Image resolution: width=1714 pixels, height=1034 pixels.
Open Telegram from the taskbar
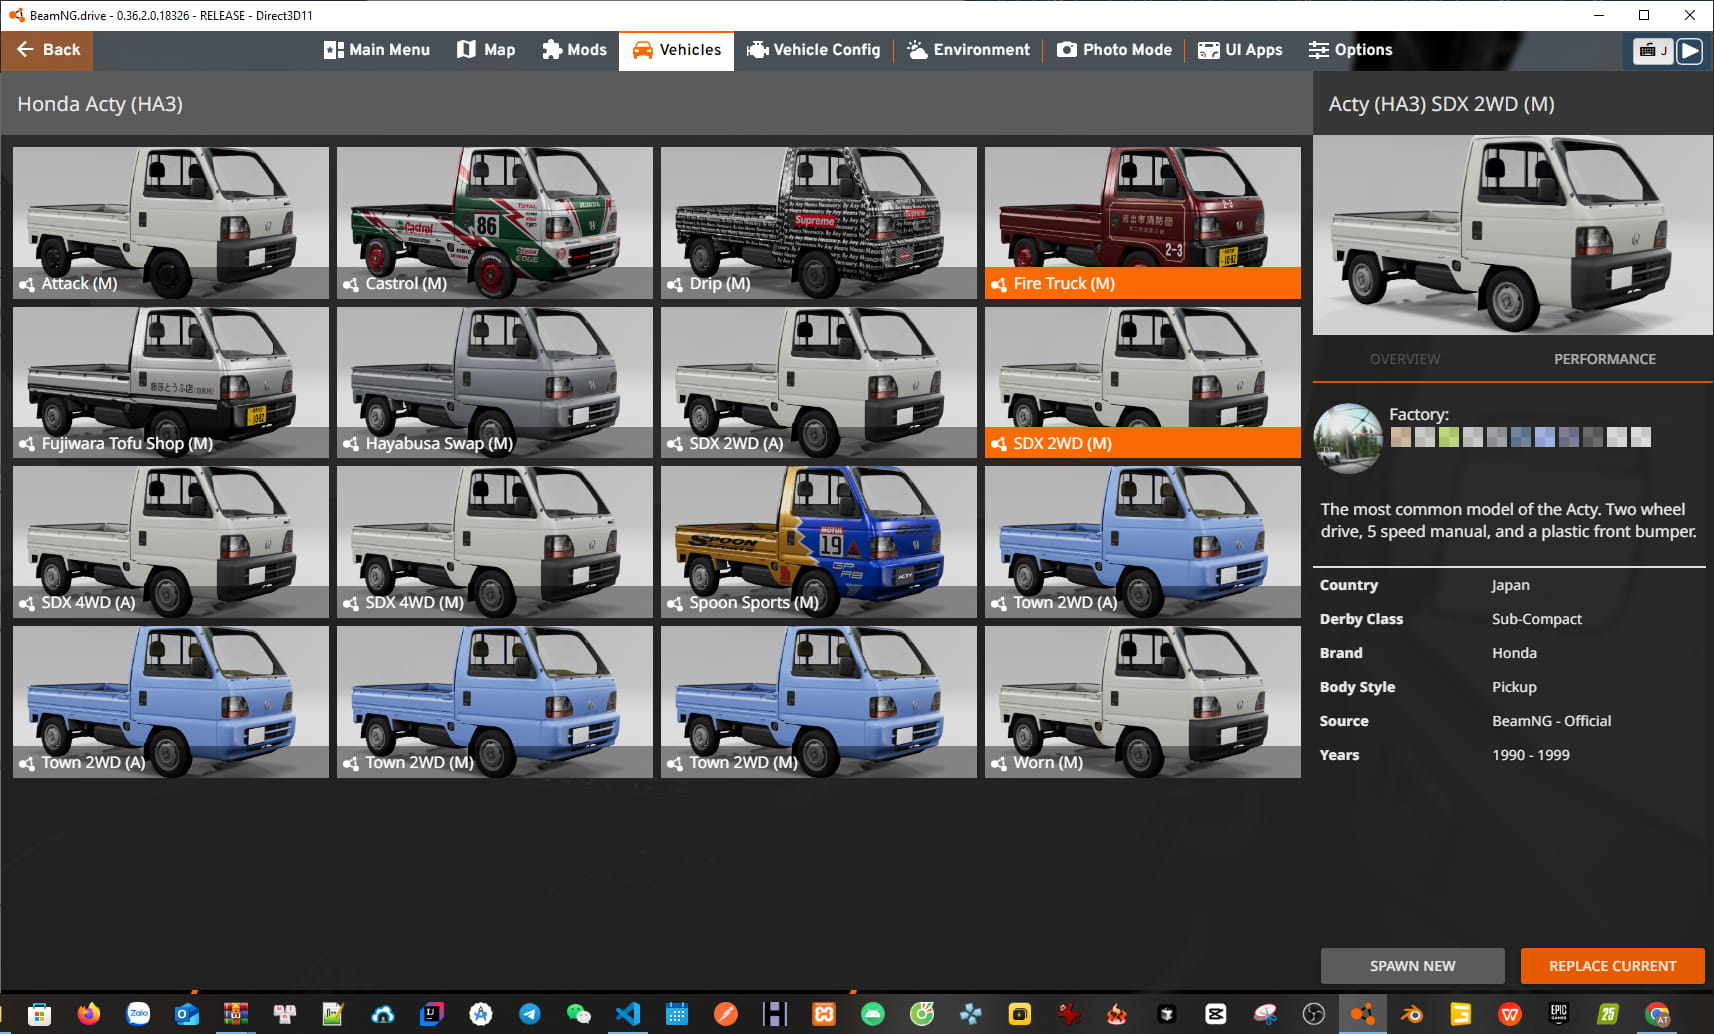click(x=530, y=1014)
